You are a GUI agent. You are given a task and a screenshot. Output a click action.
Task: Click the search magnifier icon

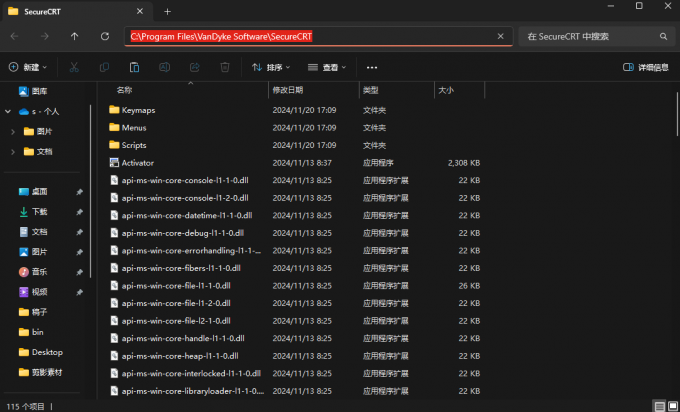[x=664, y=36]
